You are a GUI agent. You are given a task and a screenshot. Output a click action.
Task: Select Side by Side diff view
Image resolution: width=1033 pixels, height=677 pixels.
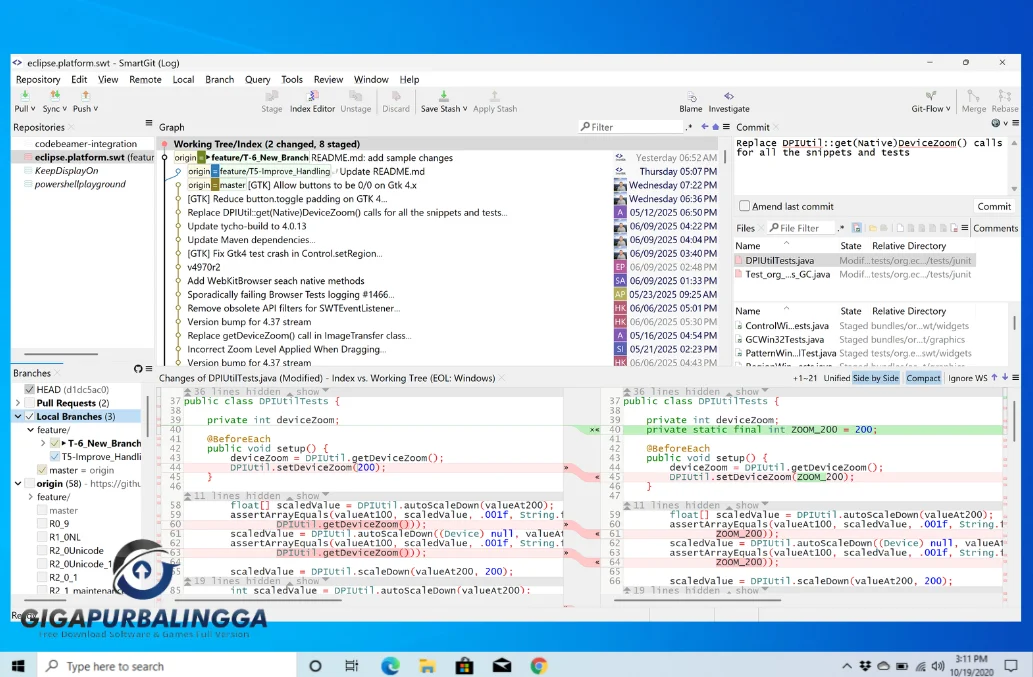point(876,378)
